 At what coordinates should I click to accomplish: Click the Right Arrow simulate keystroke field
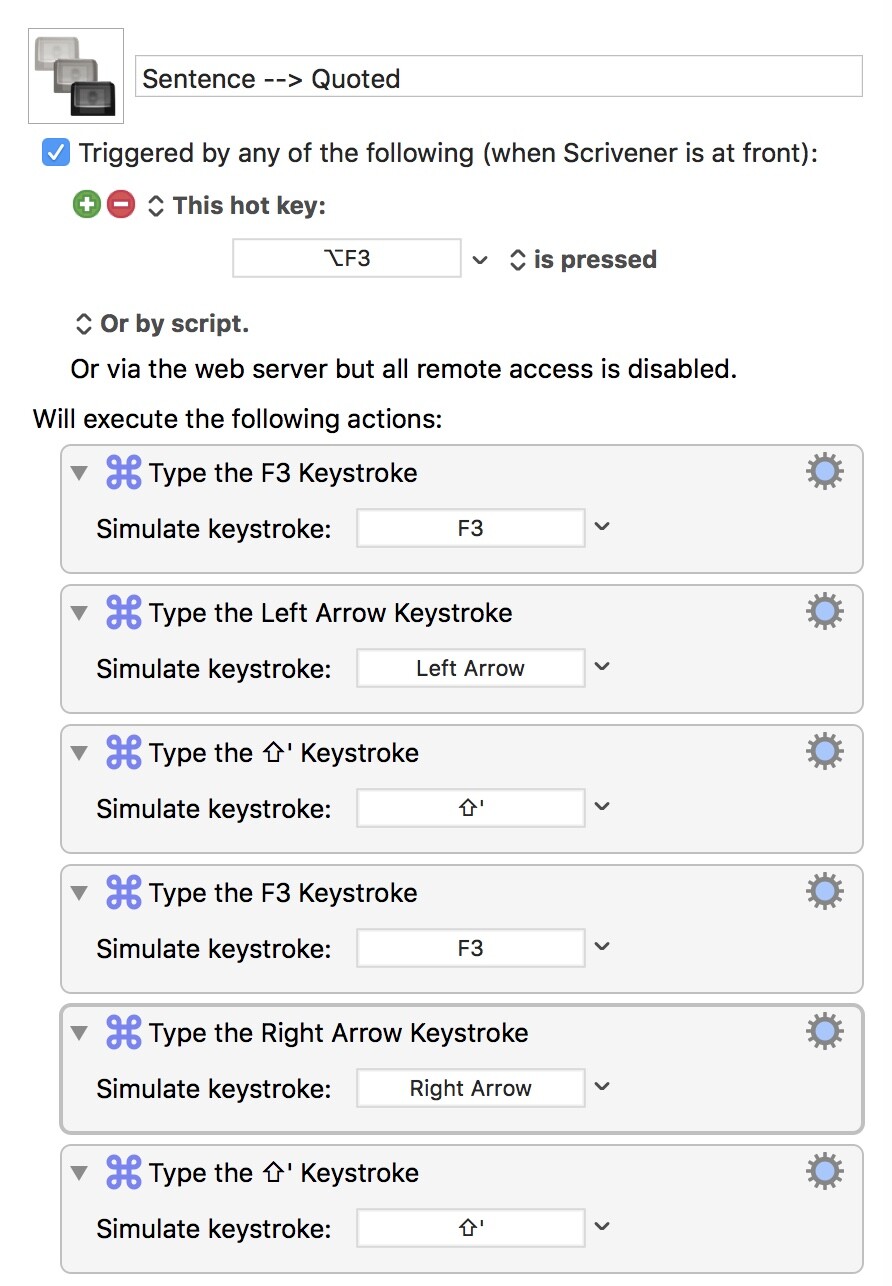tap(470, 1088)
